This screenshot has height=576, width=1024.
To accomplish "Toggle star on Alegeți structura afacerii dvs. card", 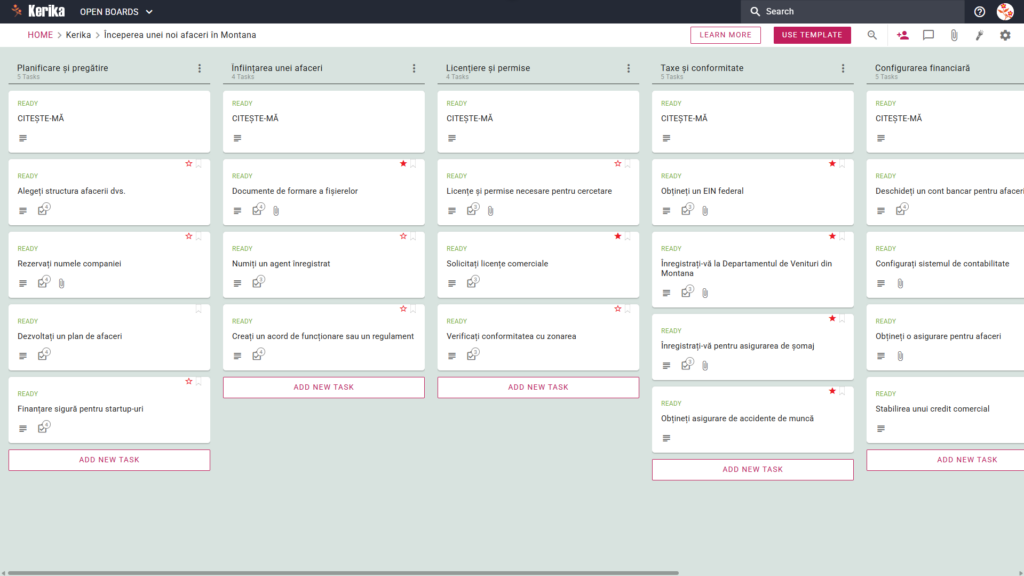I will click(189, 164).
